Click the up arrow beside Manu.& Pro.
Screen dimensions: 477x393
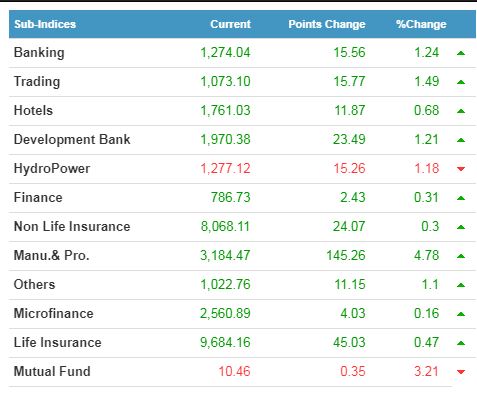[461, 256]
